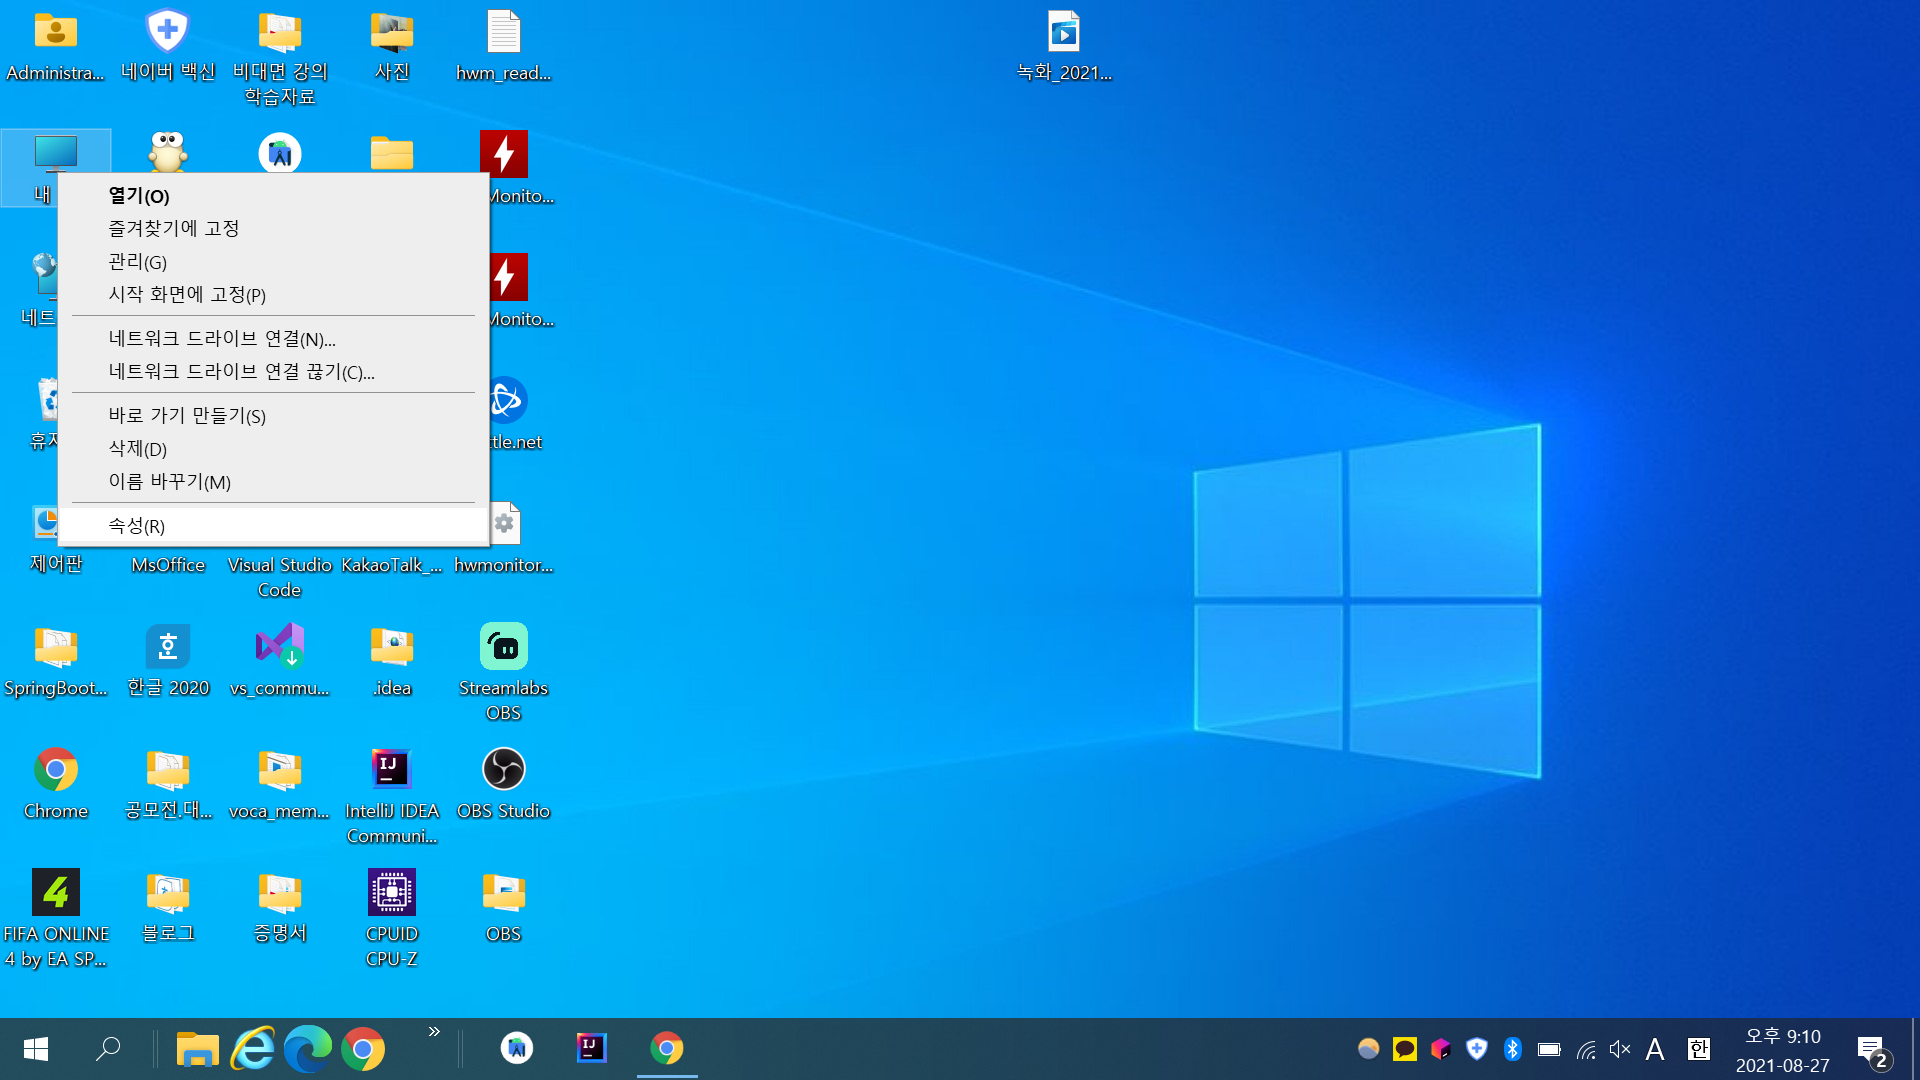Click the 한글 2020 desktop icon
Viewport: 1920px width, 1080px height.
coord(168,648)
